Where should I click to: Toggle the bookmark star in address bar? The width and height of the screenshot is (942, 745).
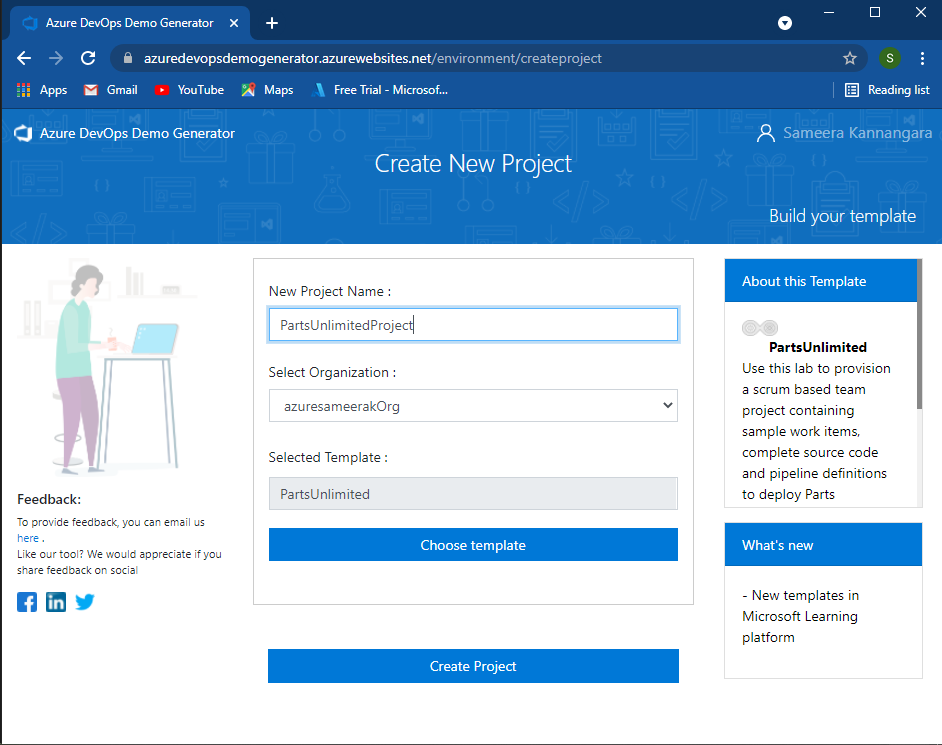pyautogui.click(x=850, y=58)
